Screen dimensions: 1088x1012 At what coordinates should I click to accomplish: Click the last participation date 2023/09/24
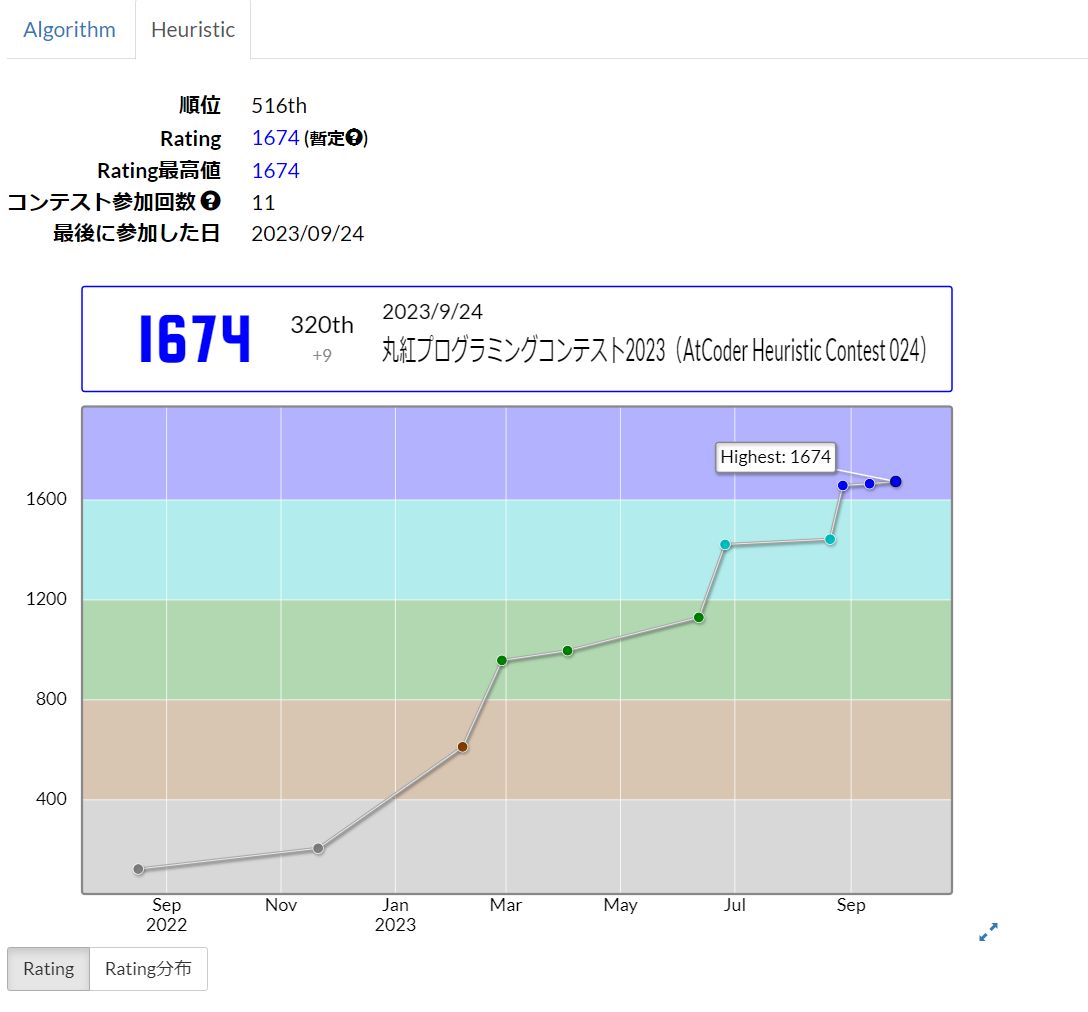[x=307, y=234]
